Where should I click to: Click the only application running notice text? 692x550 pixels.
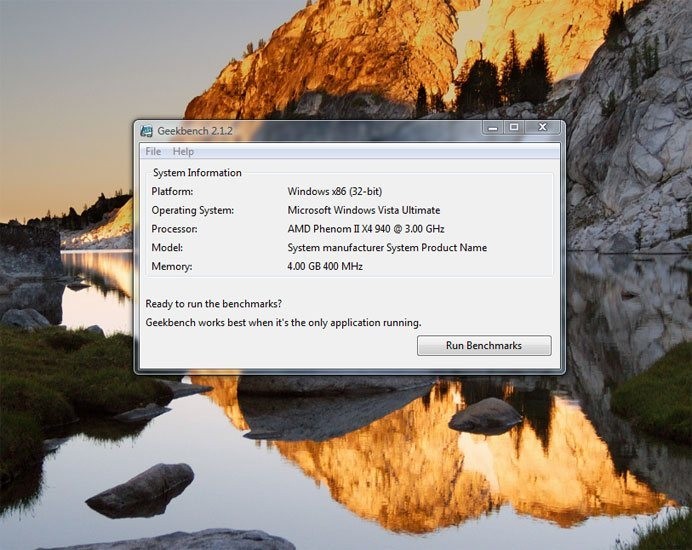pos(283,323)
